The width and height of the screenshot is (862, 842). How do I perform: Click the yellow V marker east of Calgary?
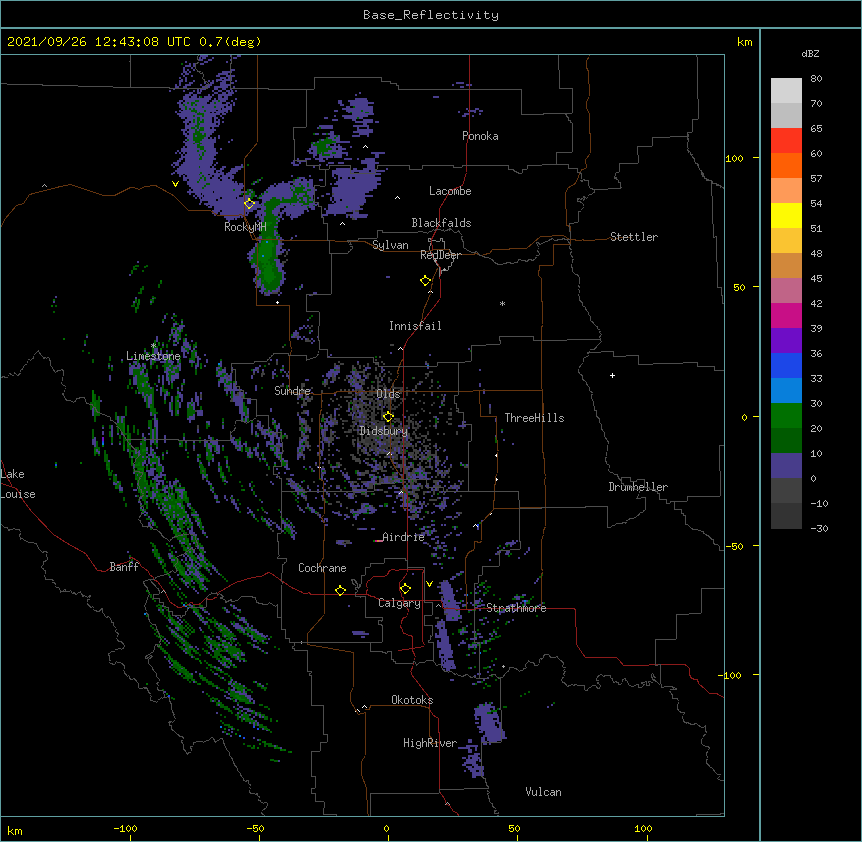click(429, 584)
